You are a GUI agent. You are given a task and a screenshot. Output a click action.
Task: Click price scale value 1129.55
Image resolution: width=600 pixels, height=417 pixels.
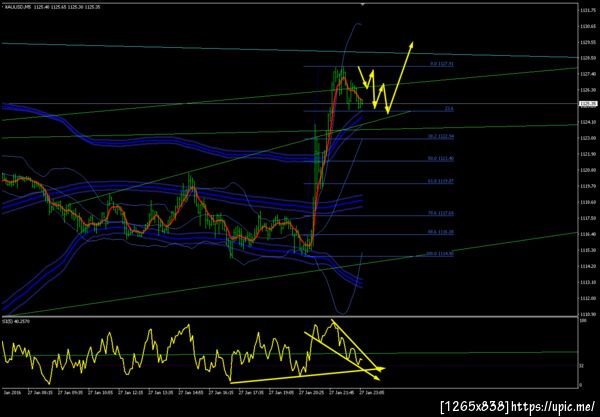coord(588,42)
